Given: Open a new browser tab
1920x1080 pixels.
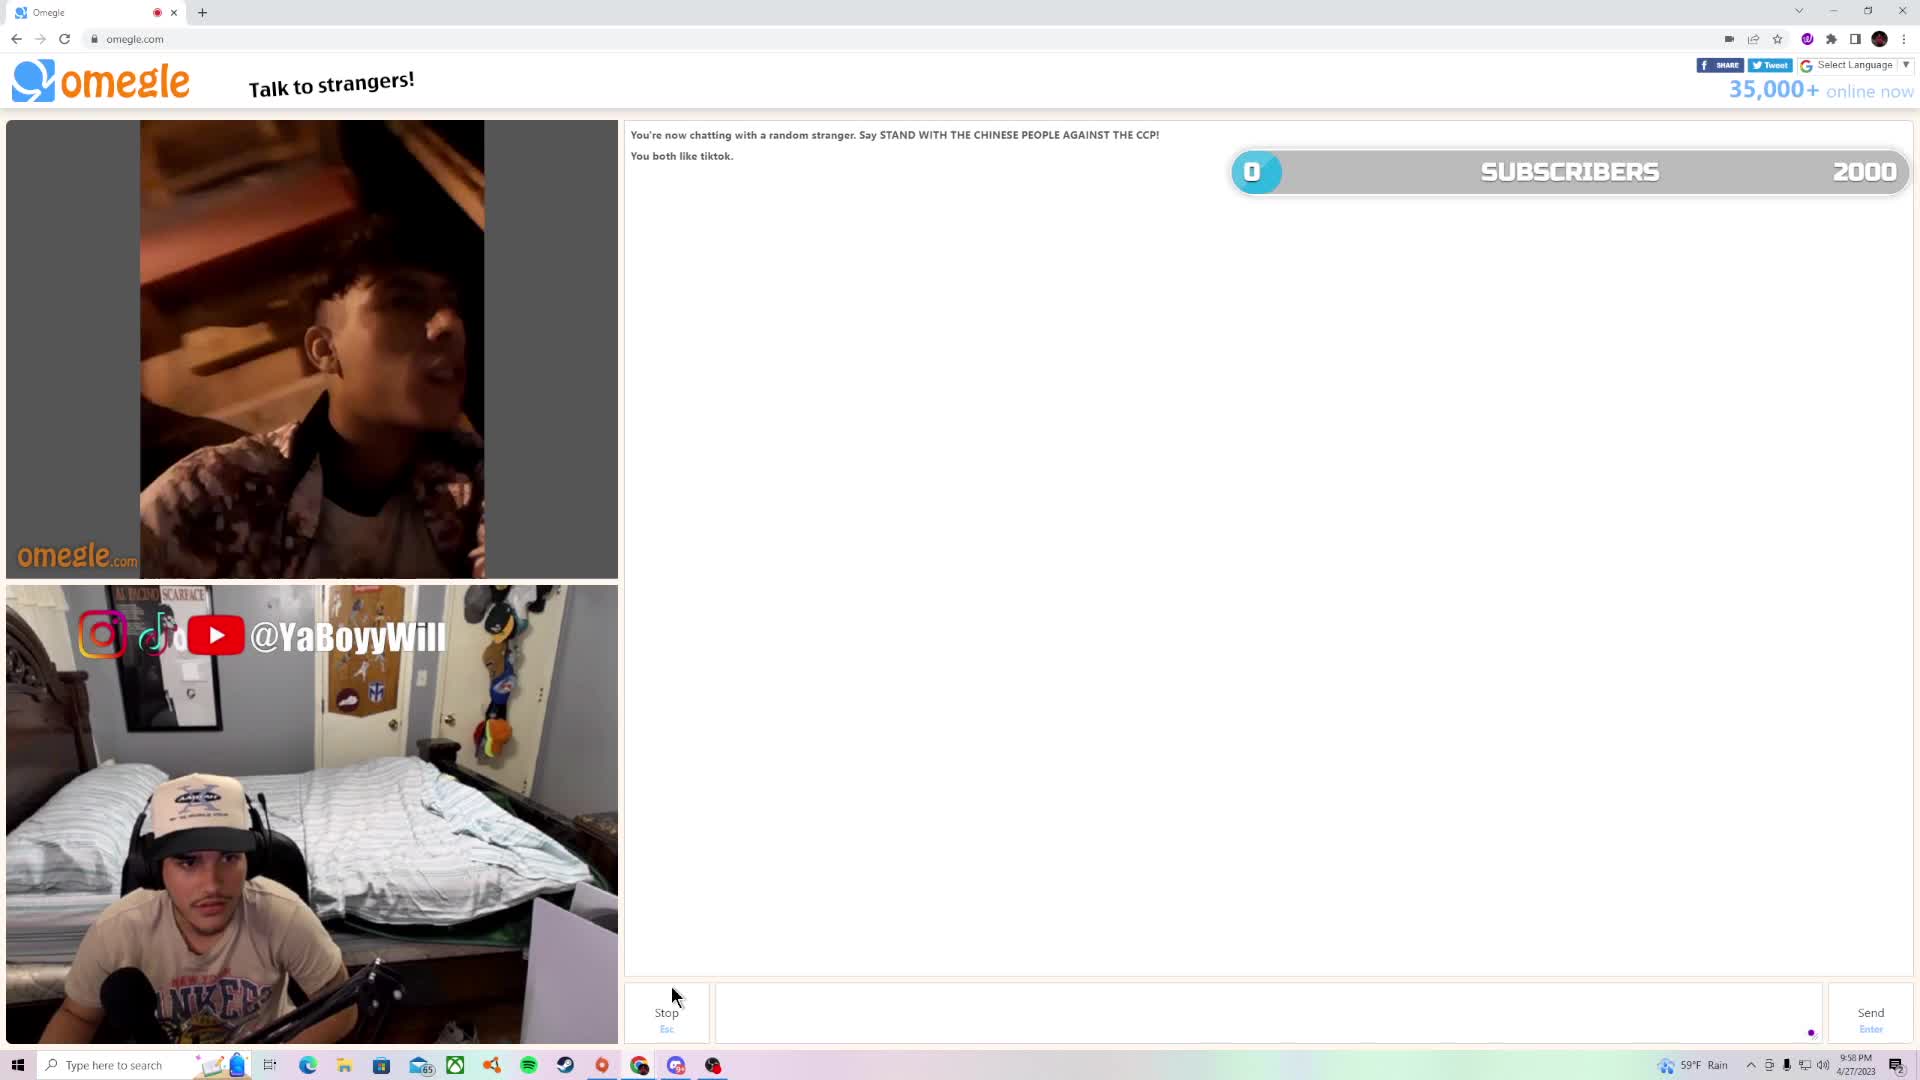Looking at the screenshot, I should (x=203, y=13).
